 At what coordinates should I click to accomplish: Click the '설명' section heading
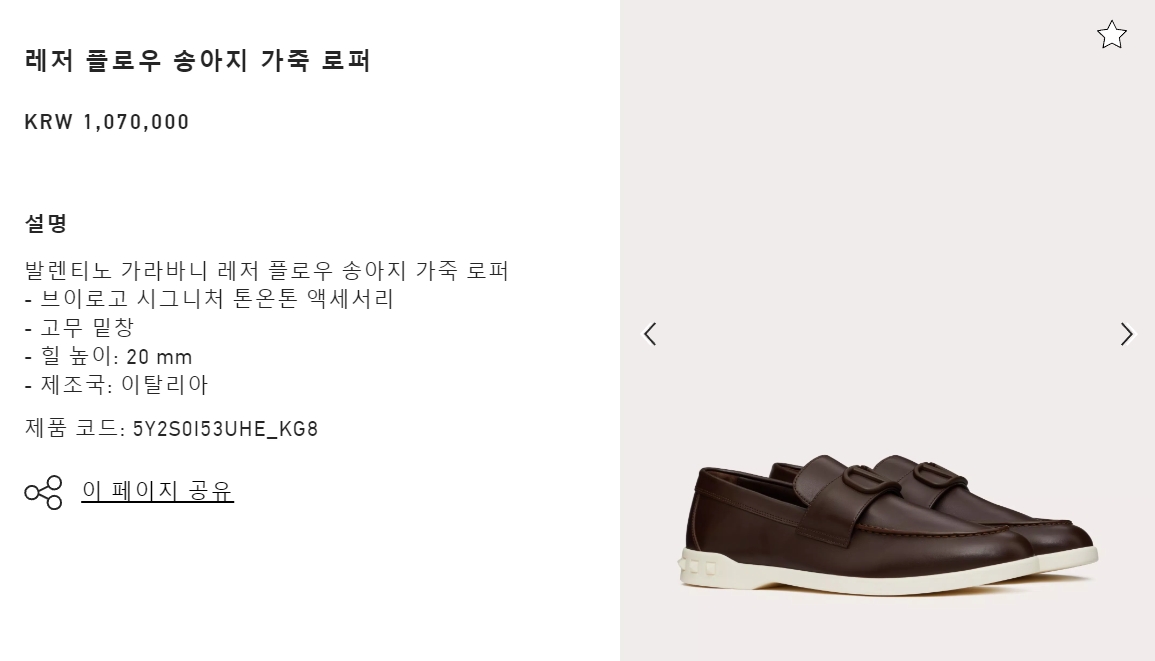pyautogui.click(x=46, y=223)
